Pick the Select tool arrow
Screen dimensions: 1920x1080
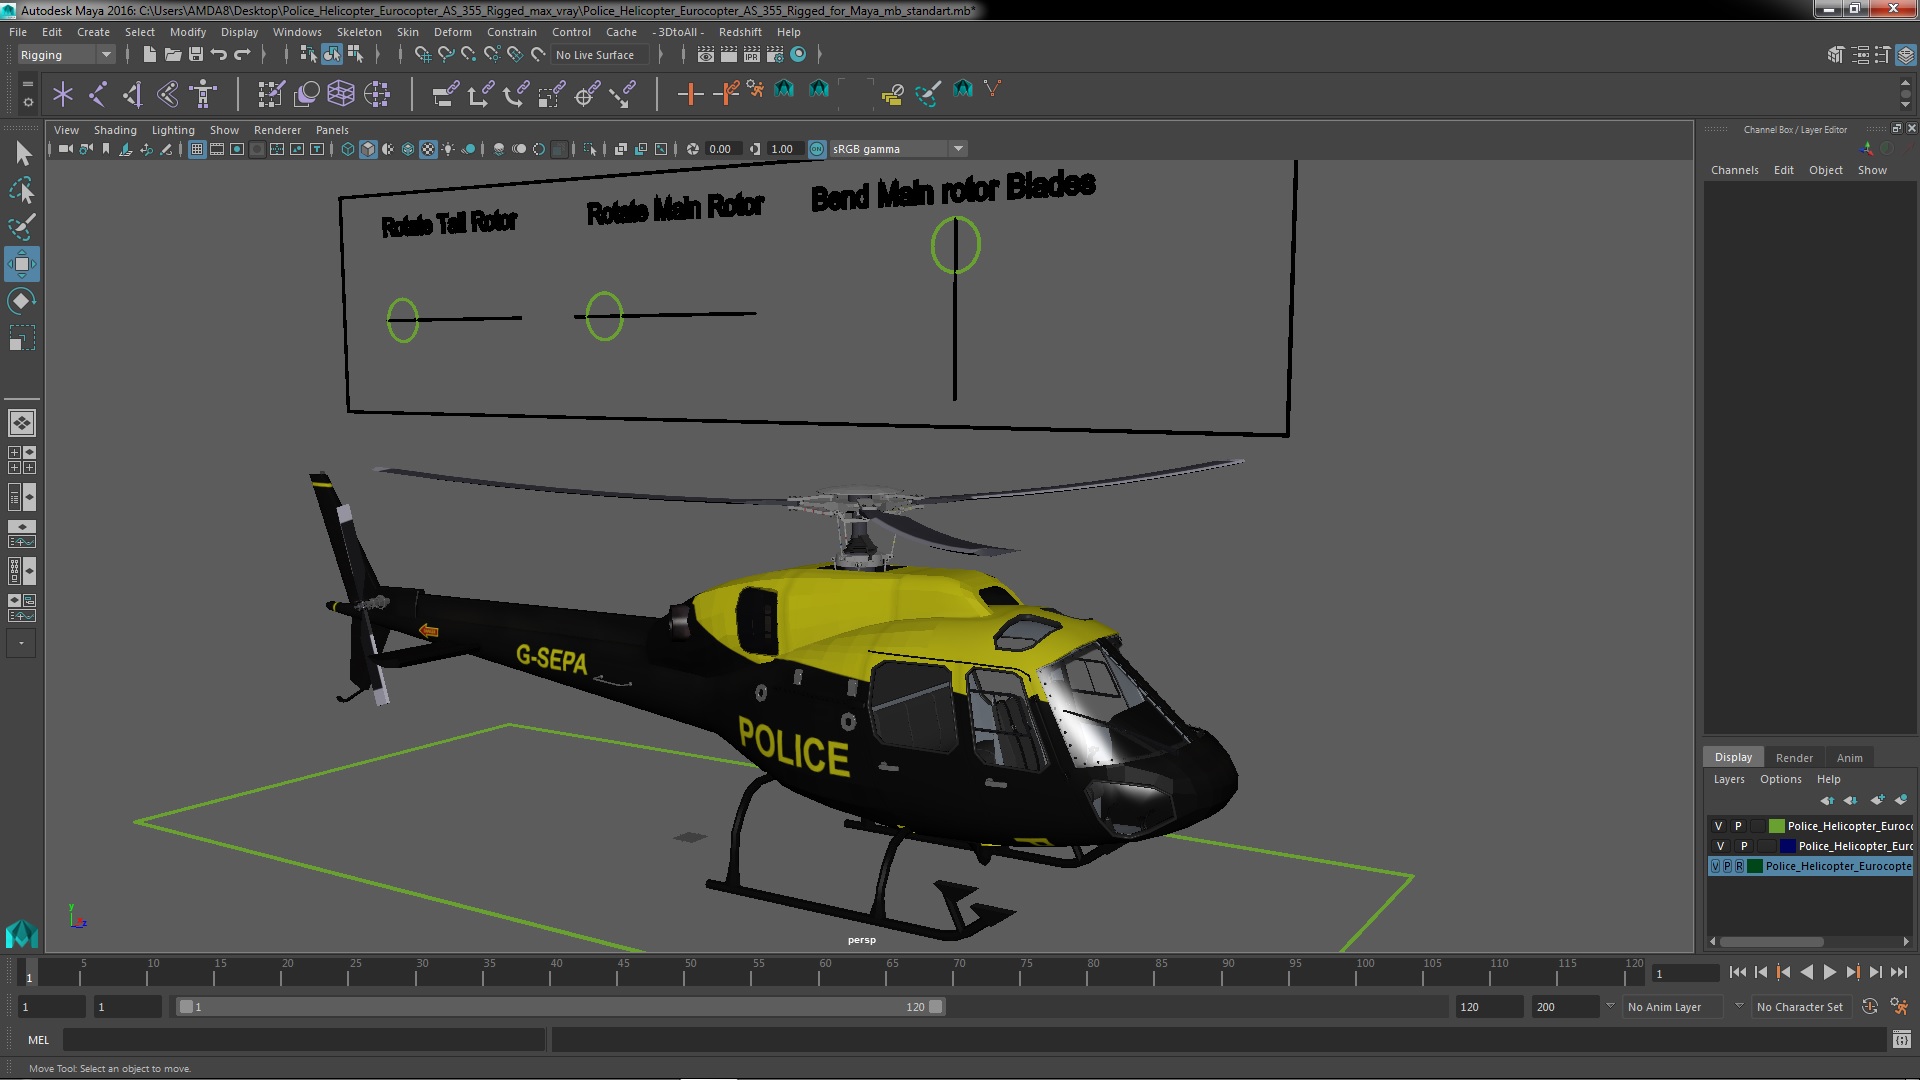[x=22, y=153]
